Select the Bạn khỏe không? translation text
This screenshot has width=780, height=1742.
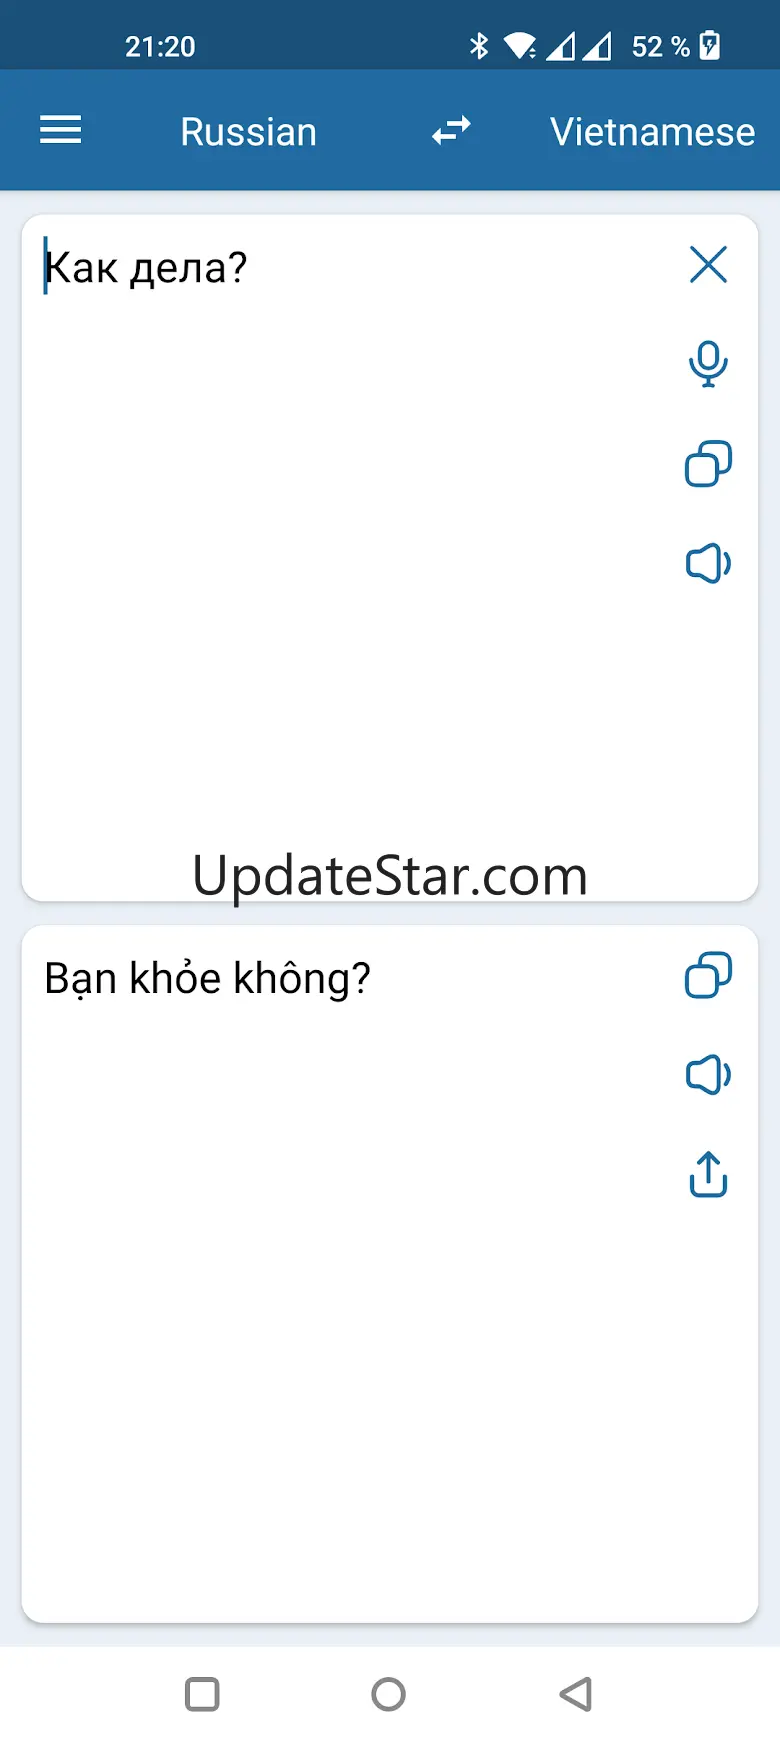pos(207,978)
